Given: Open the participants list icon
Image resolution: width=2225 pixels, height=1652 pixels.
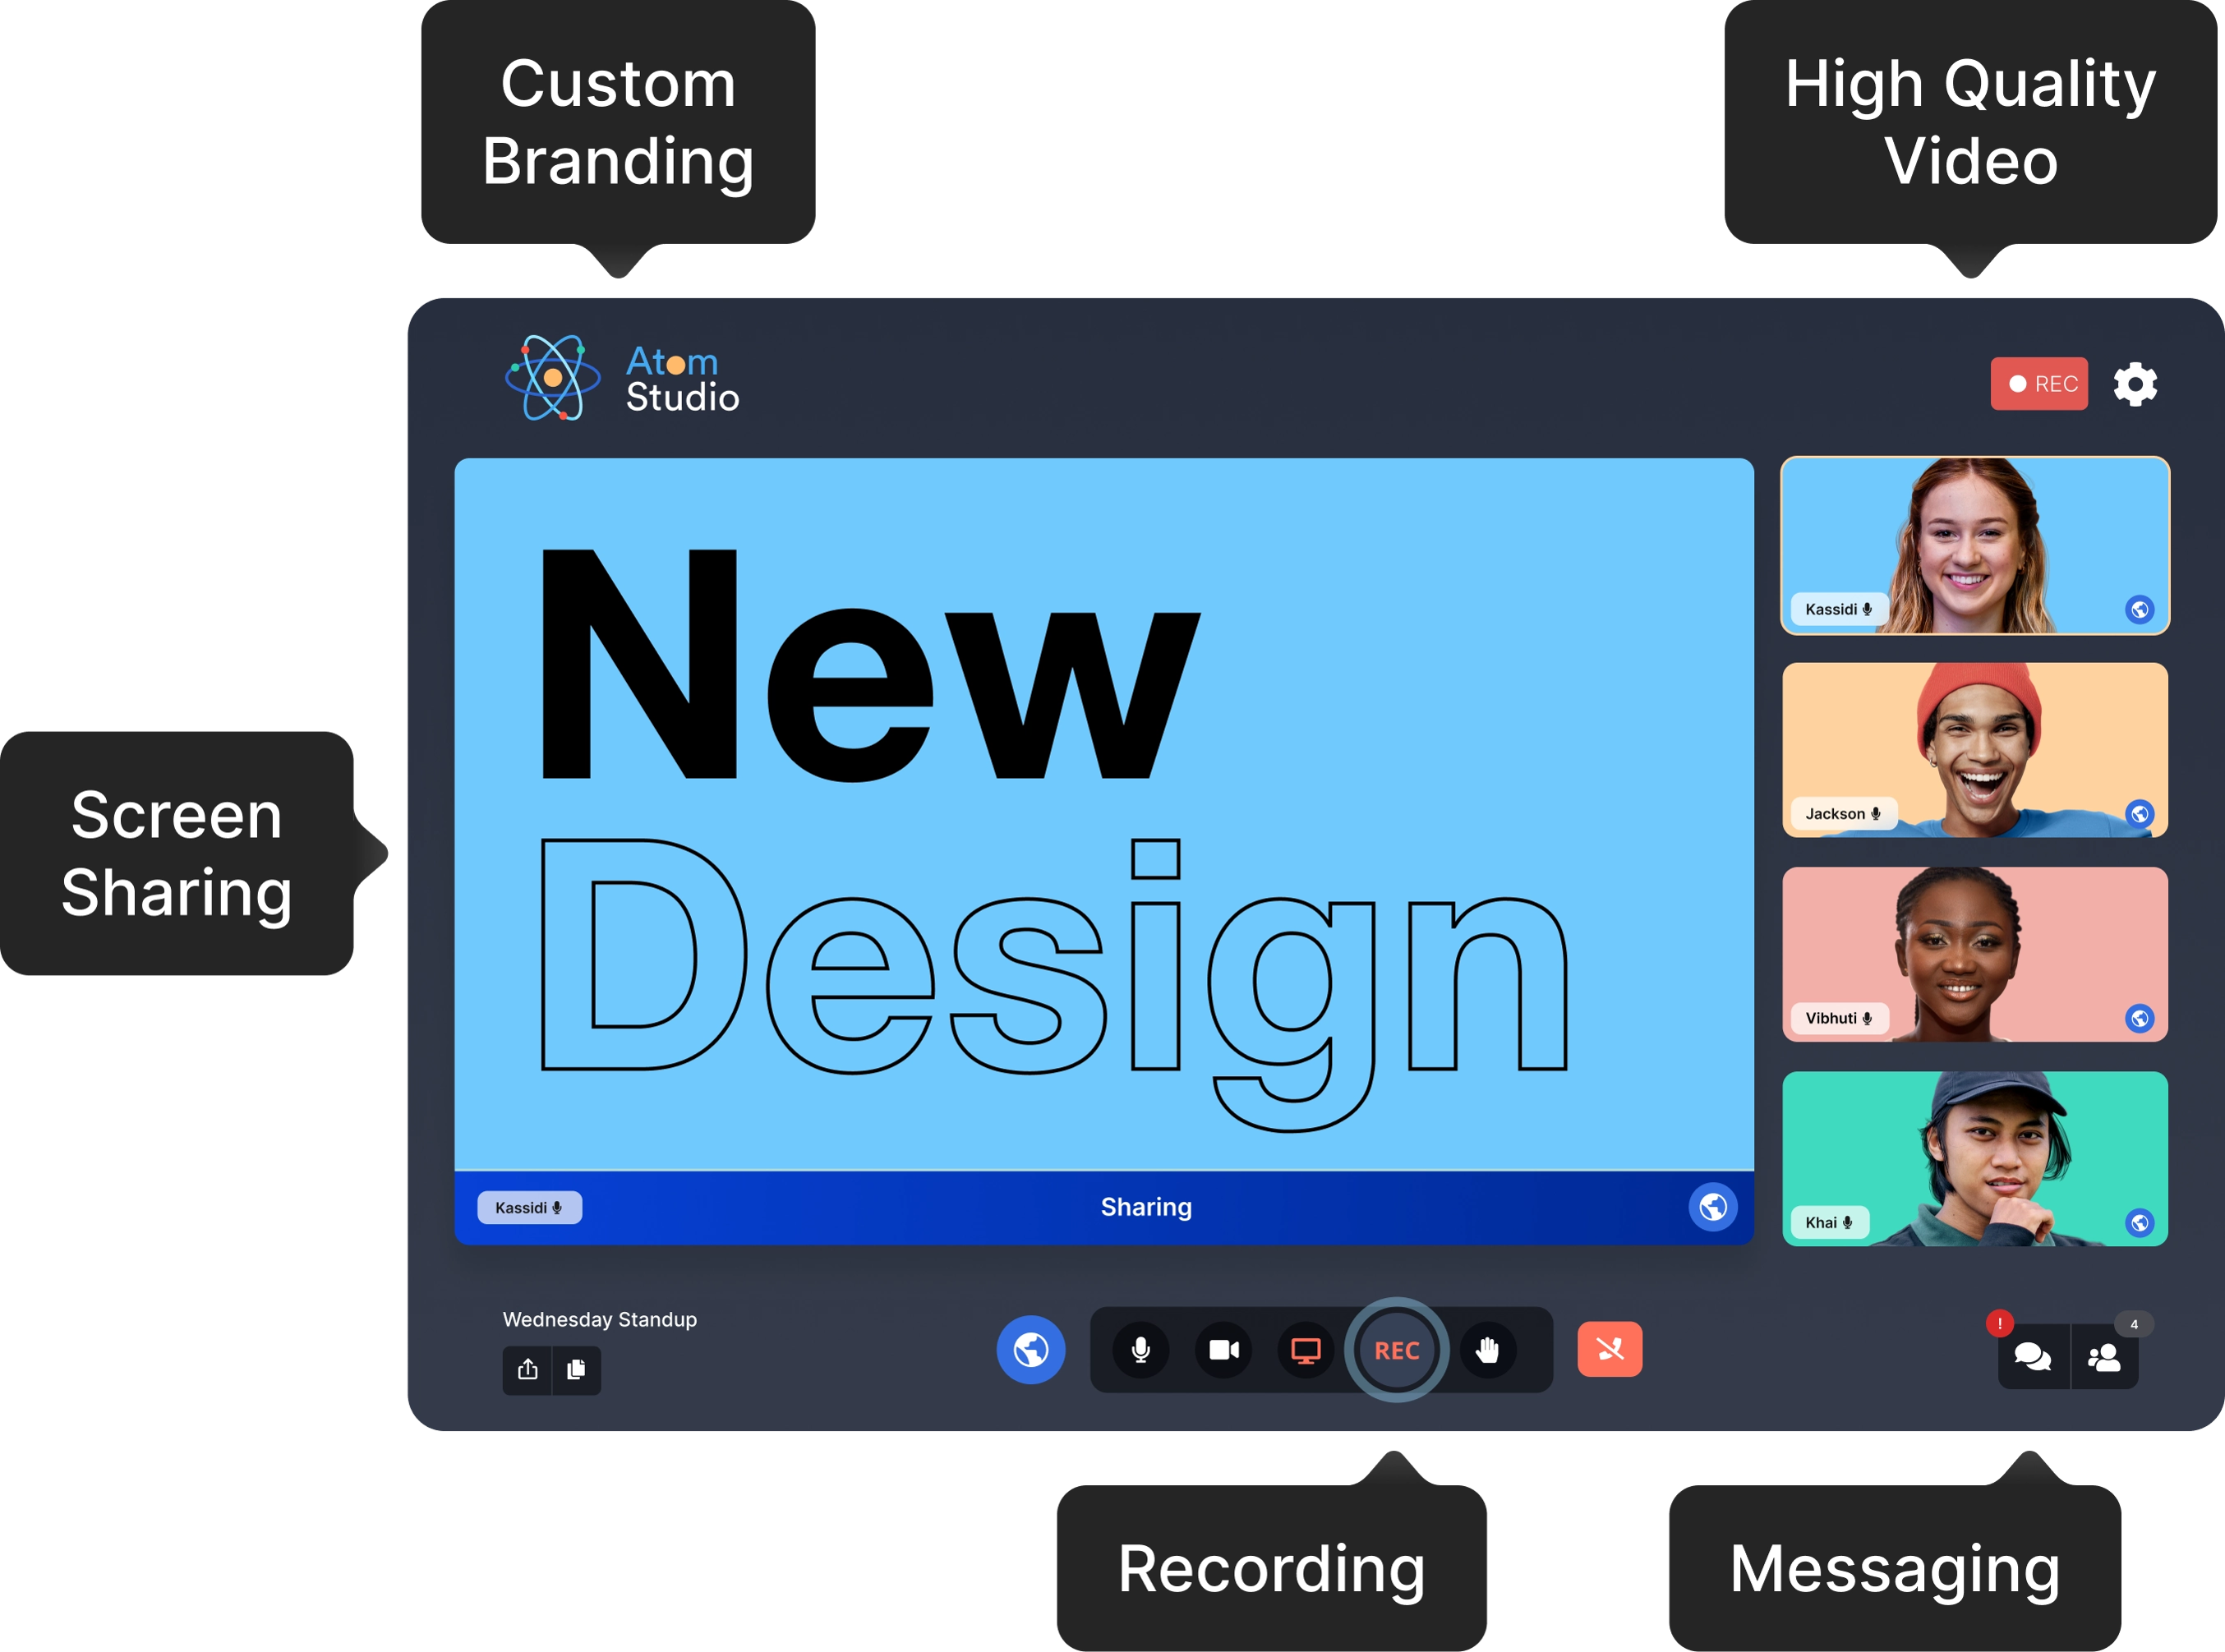Looking at the screenshot, I should pos(2104,1357).
